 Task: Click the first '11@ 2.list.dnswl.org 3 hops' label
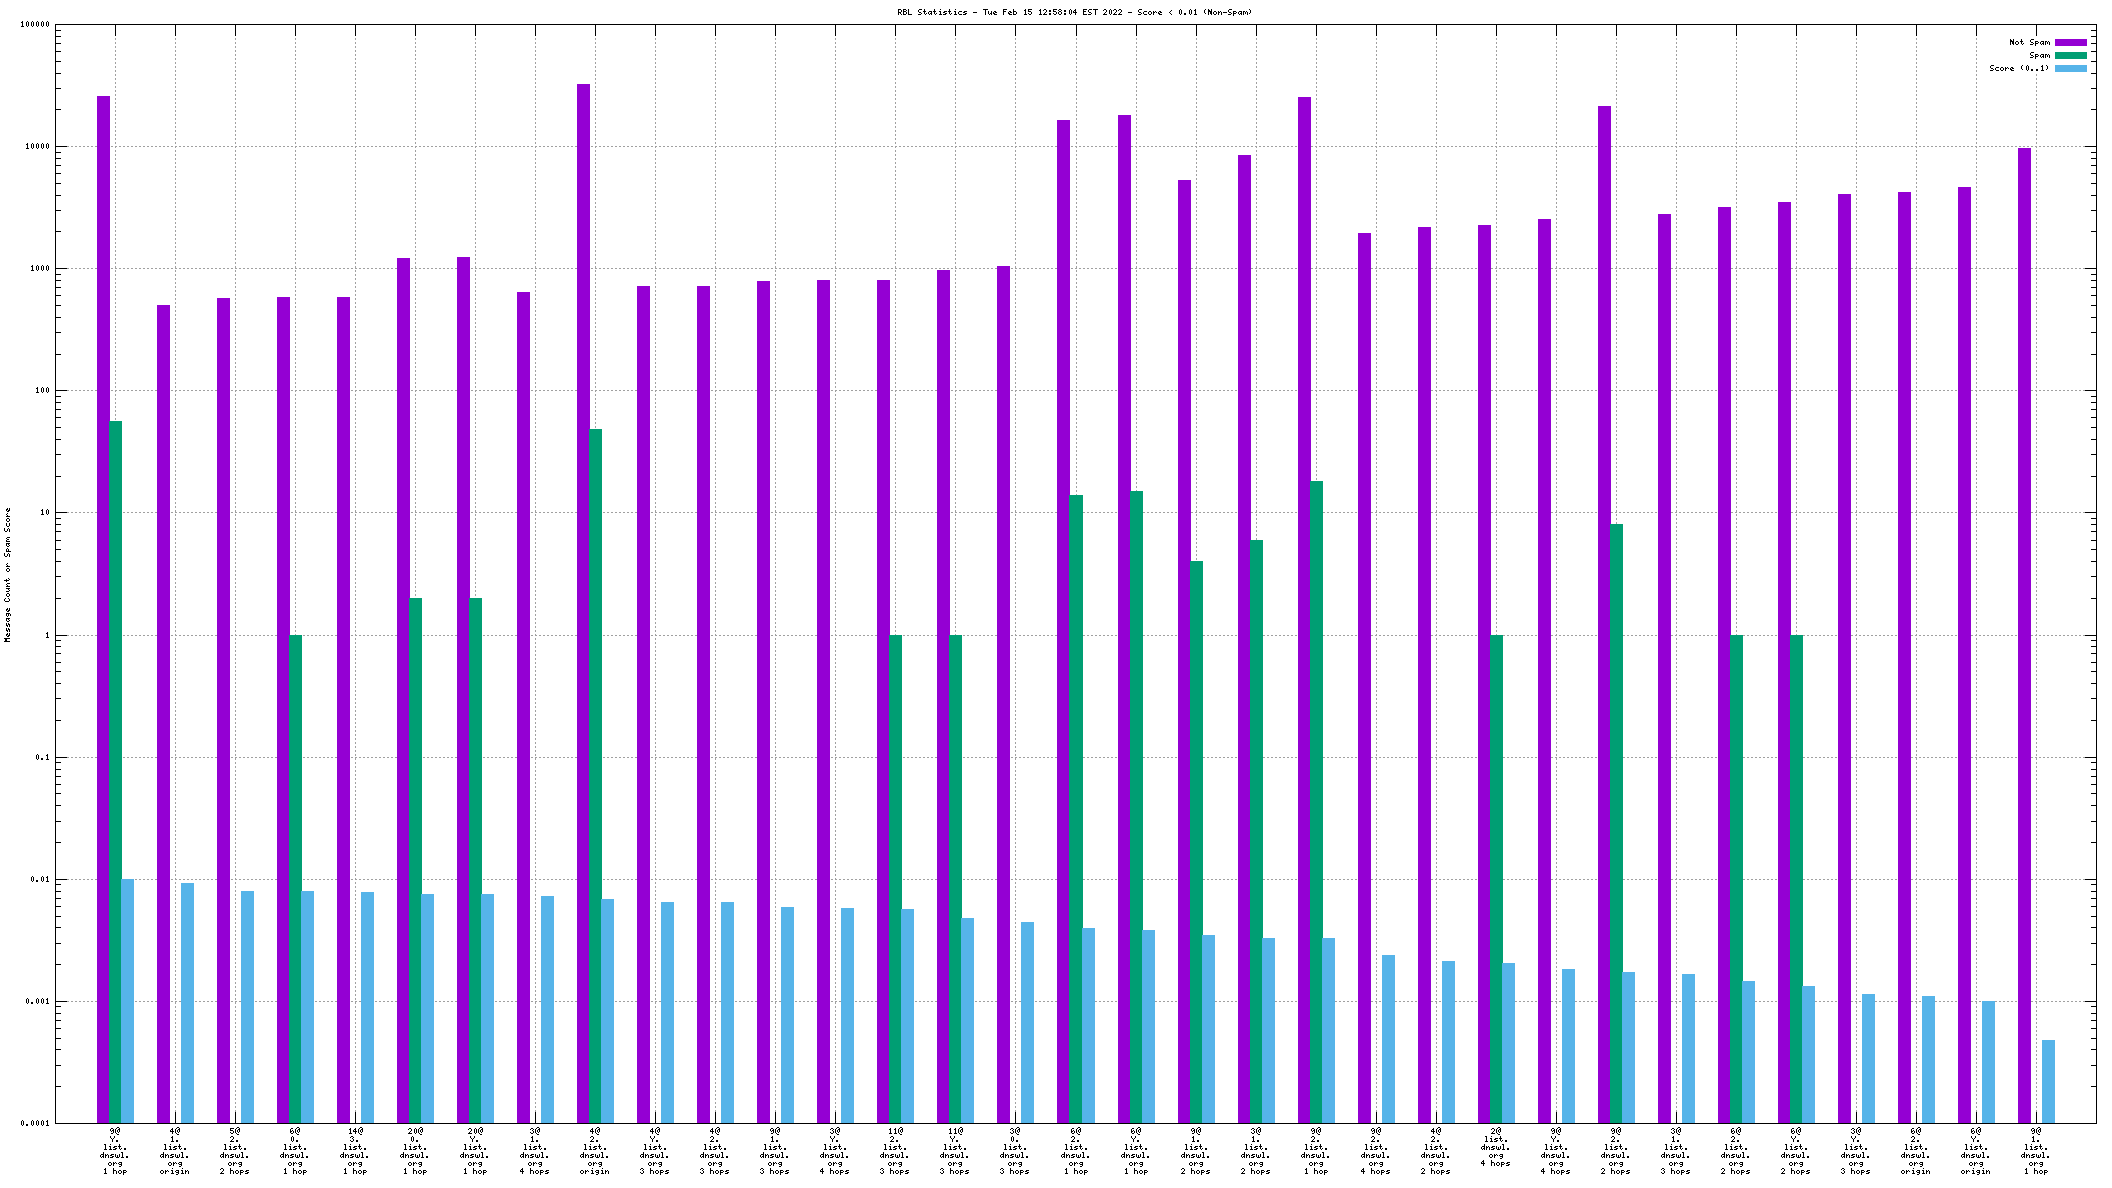point(895,1151)
